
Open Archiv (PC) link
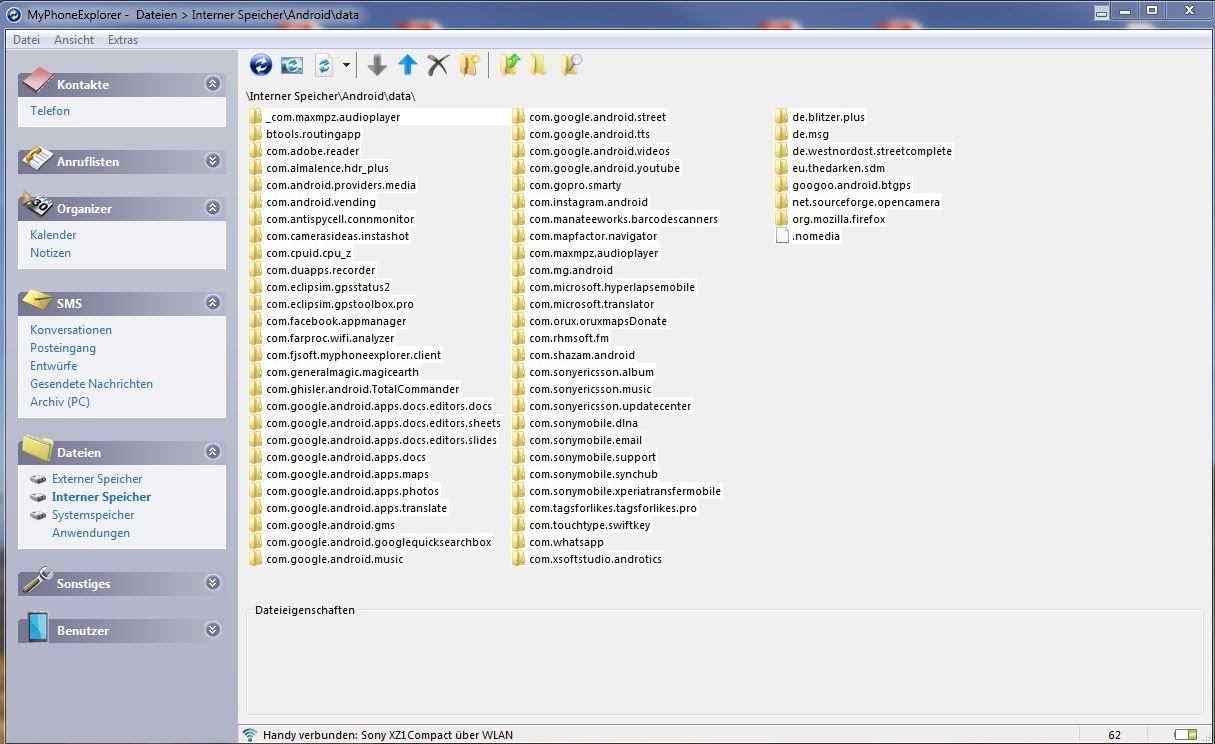click(60, 402)
